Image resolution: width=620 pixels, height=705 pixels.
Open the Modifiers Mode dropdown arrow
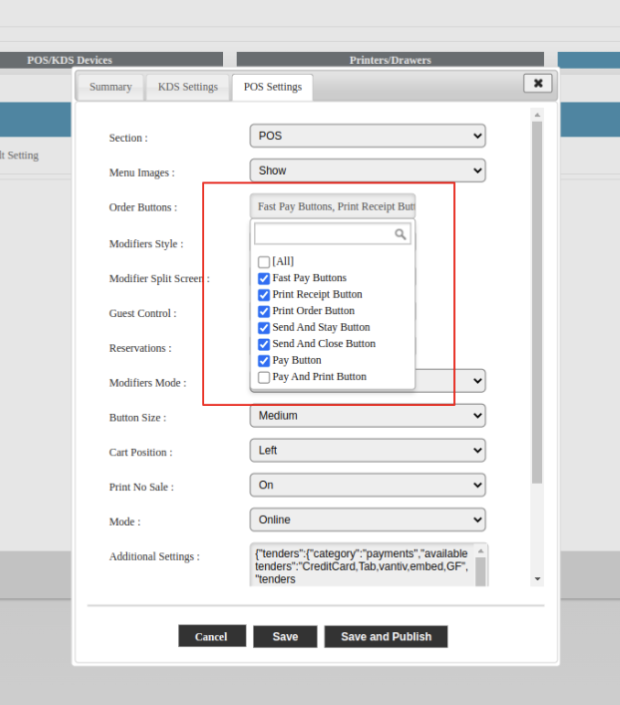point(477,381)
